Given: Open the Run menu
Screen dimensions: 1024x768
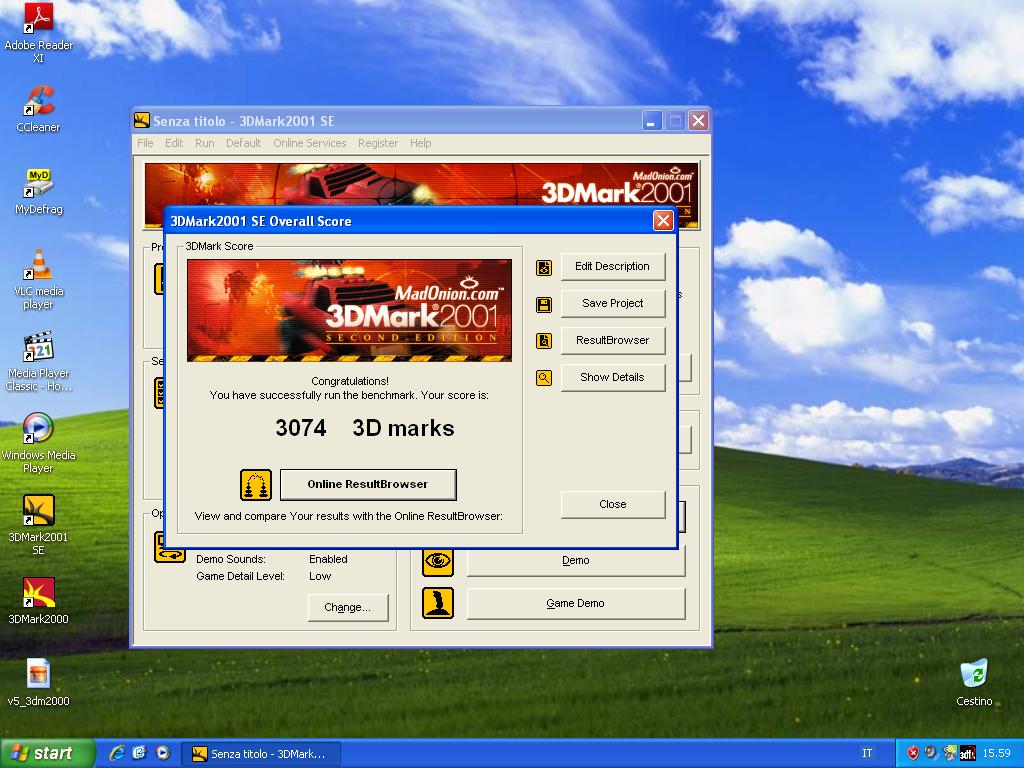Looking at the screenshot, I should 204,143.
